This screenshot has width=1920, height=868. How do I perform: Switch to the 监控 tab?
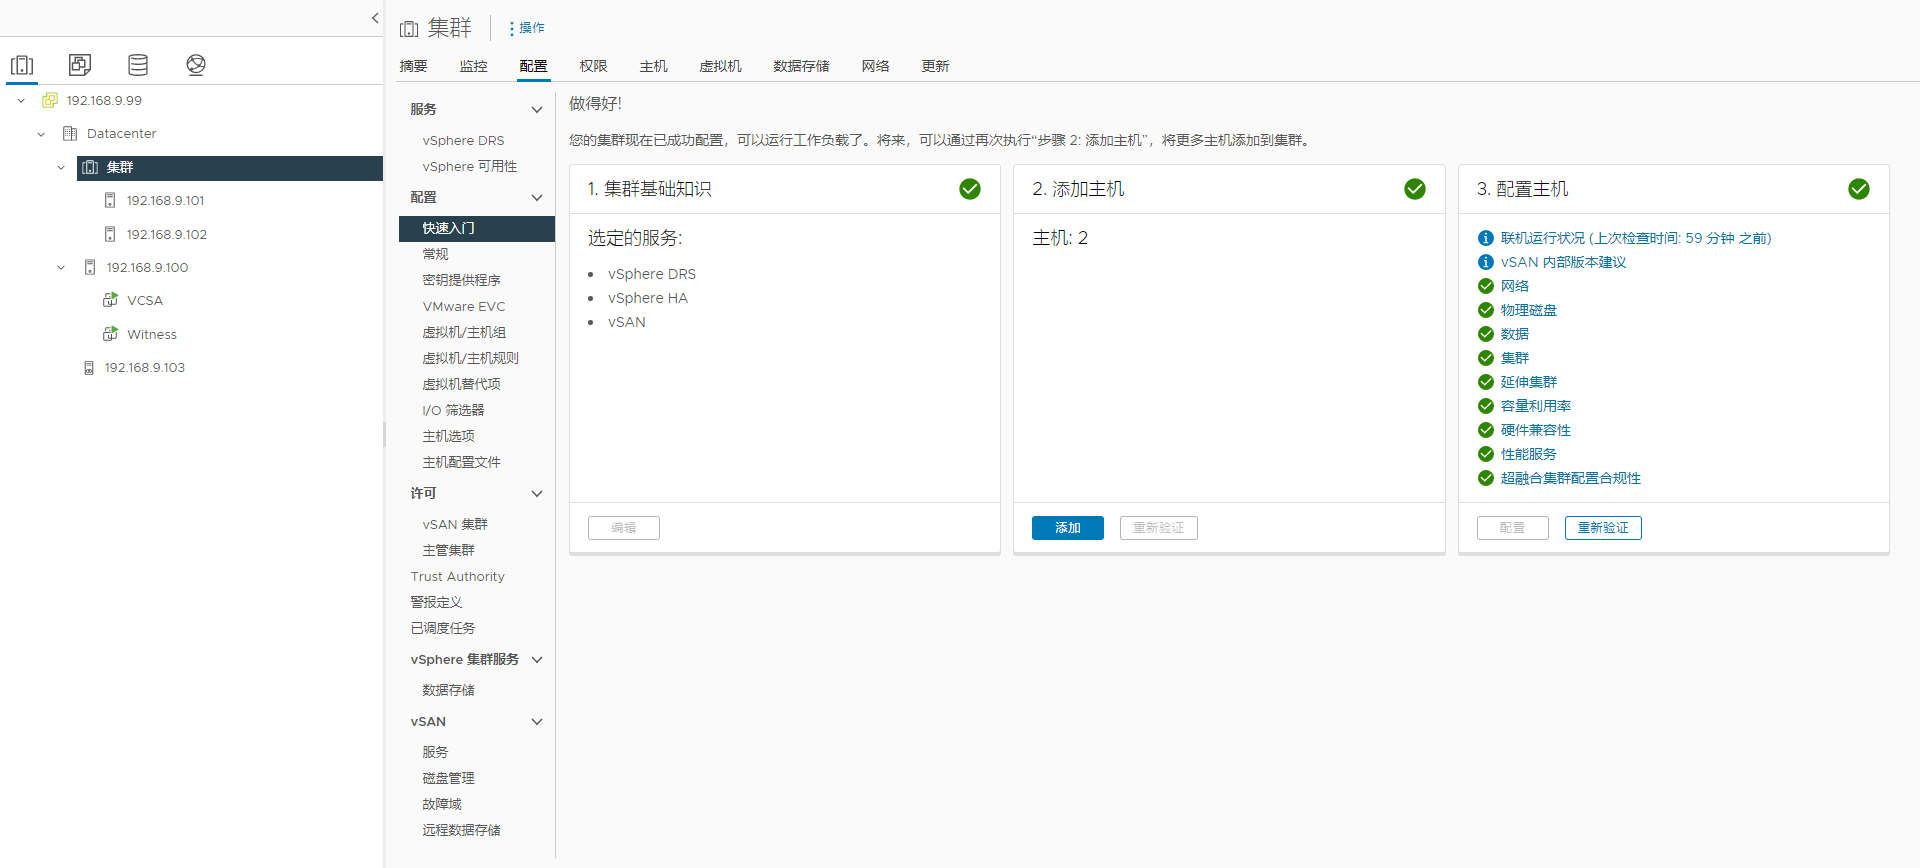point(473,66)
